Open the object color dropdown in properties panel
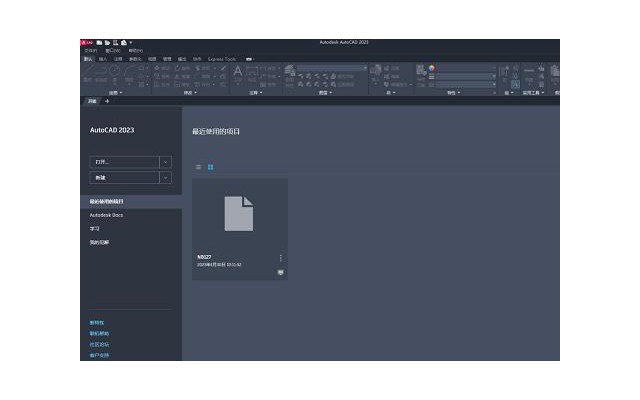The image size is (640, 400). [466, 68]
